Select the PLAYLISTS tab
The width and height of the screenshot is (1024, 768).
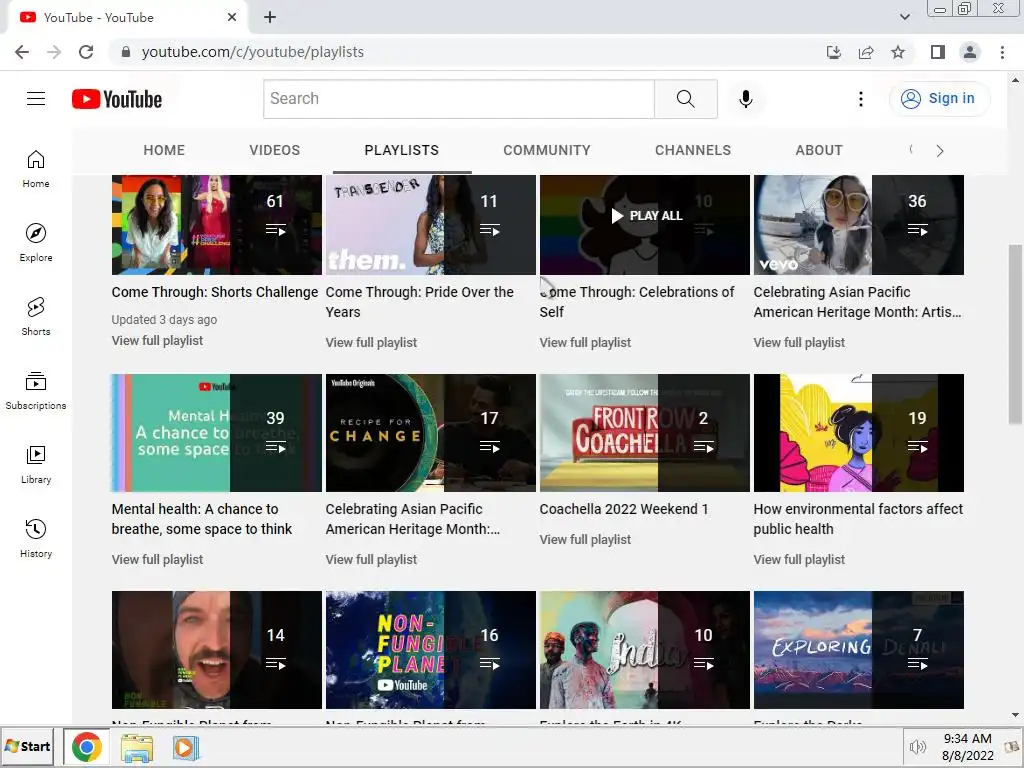pyautogui.click(x=402, y=150)
